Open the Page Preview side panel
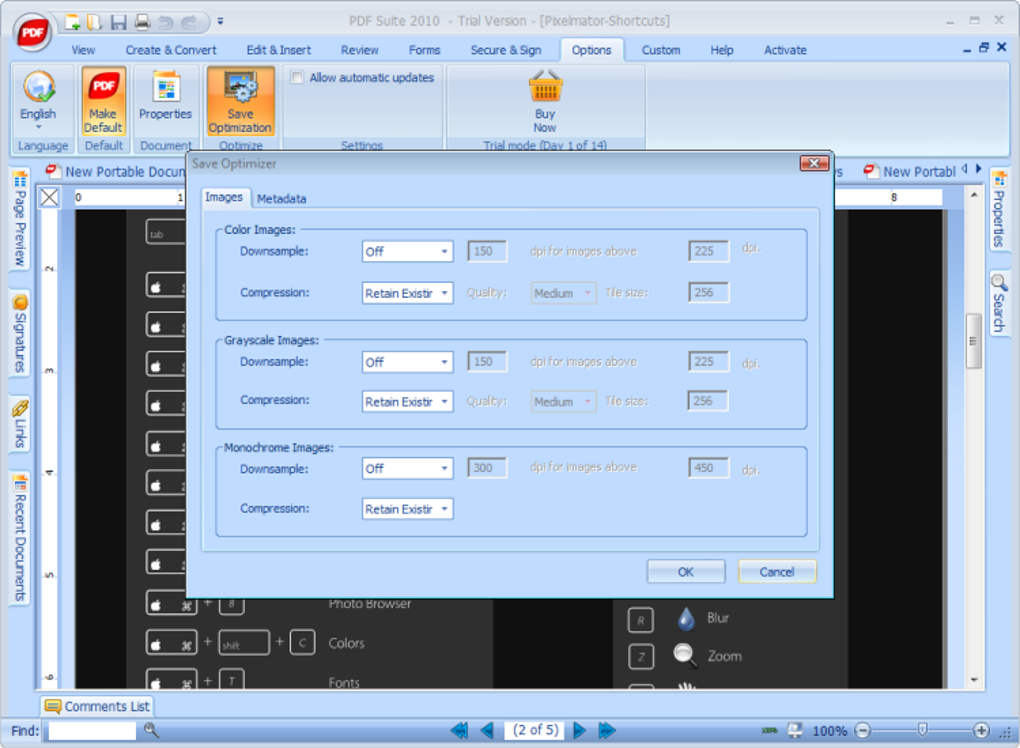 point(20,219)
